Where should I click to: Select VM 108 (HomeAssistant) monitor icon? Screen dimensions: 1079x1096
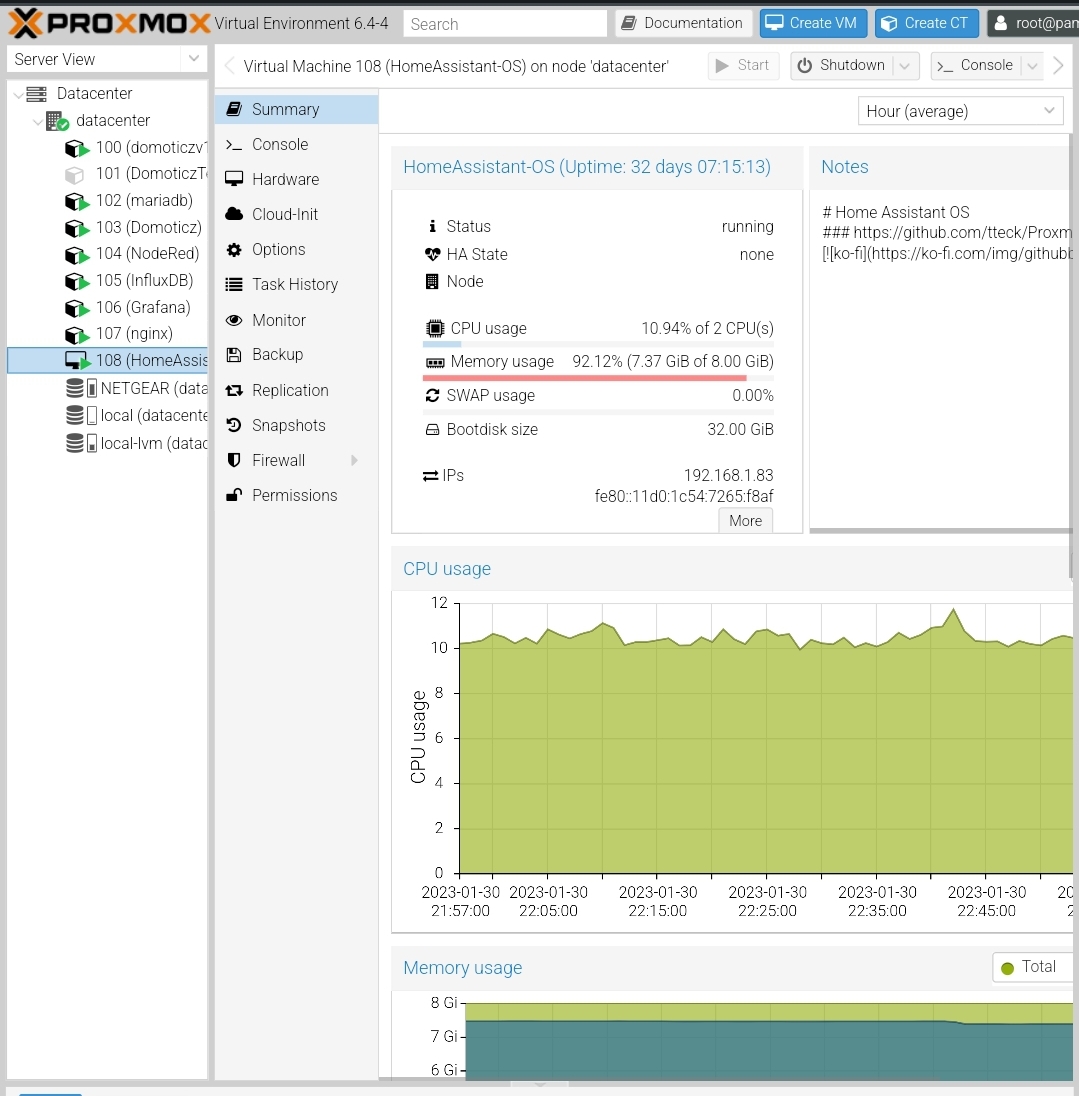coord(77,361)
